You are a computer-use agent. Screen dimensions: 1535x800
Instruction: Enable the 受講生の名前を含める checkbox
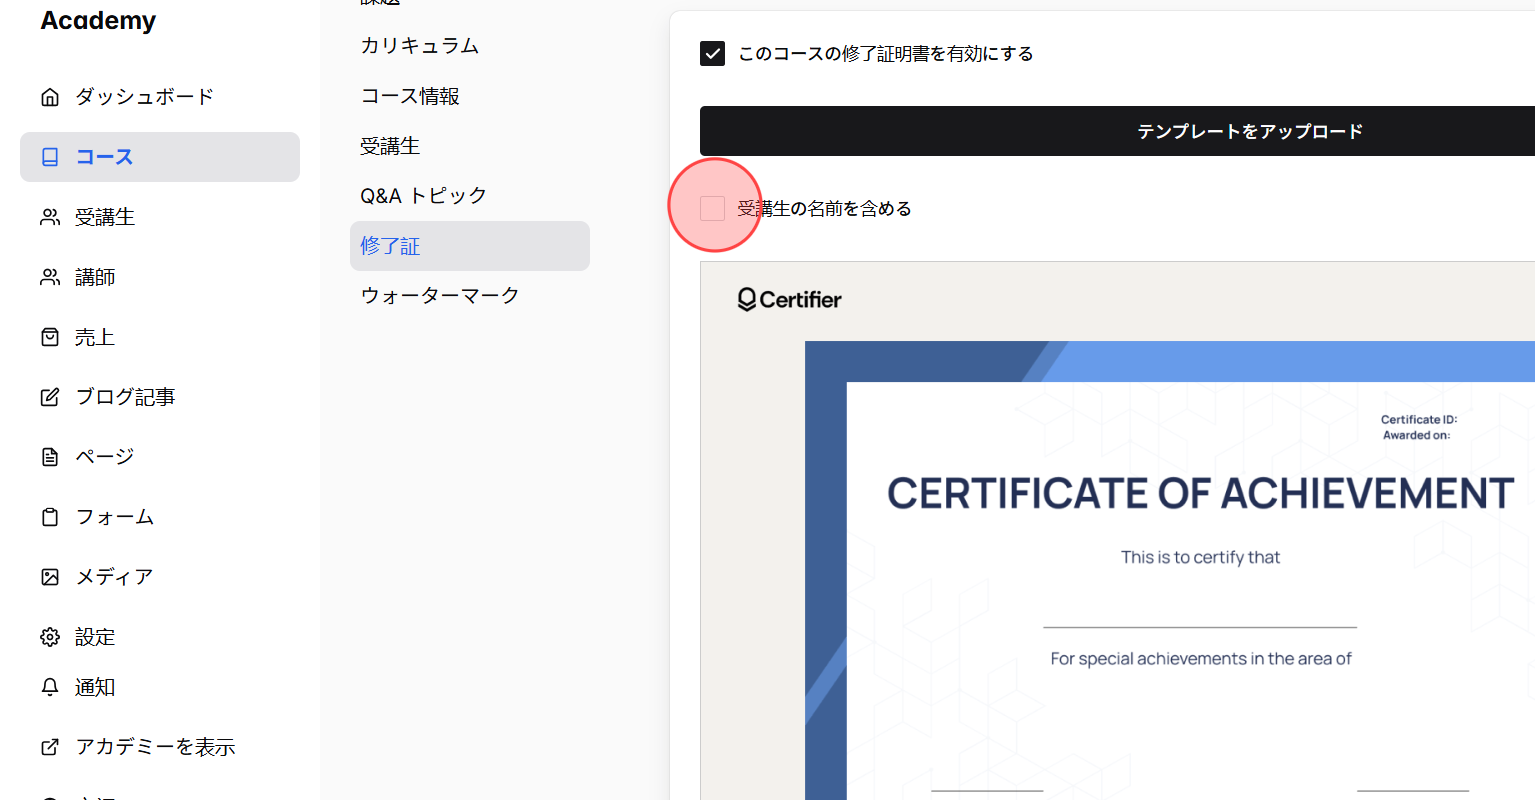(x=712, y=208)
